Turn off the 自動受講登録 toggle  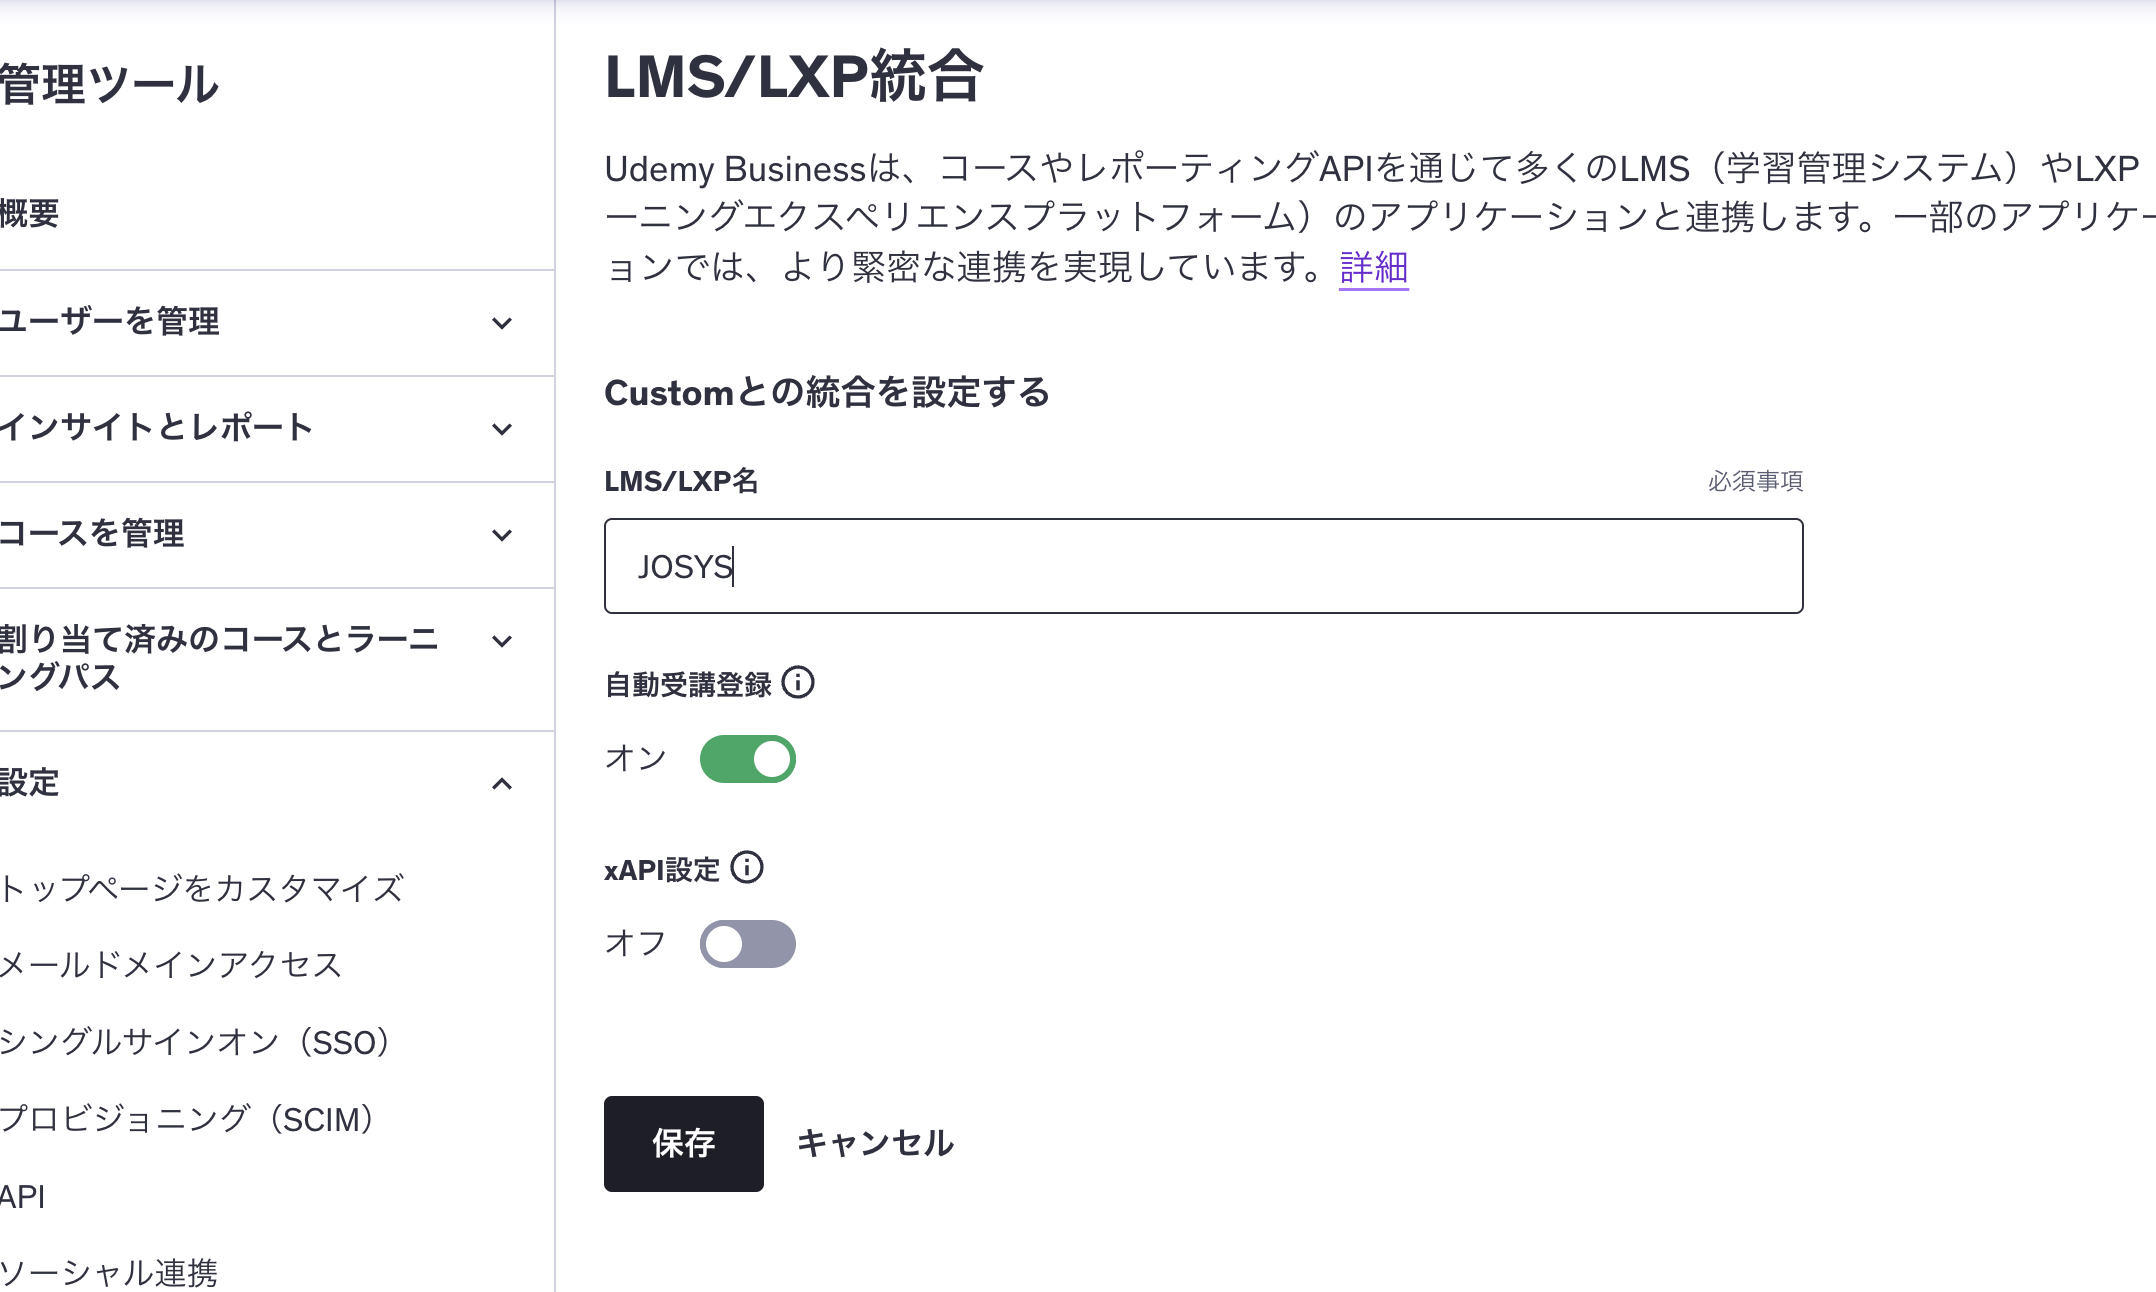748,759
